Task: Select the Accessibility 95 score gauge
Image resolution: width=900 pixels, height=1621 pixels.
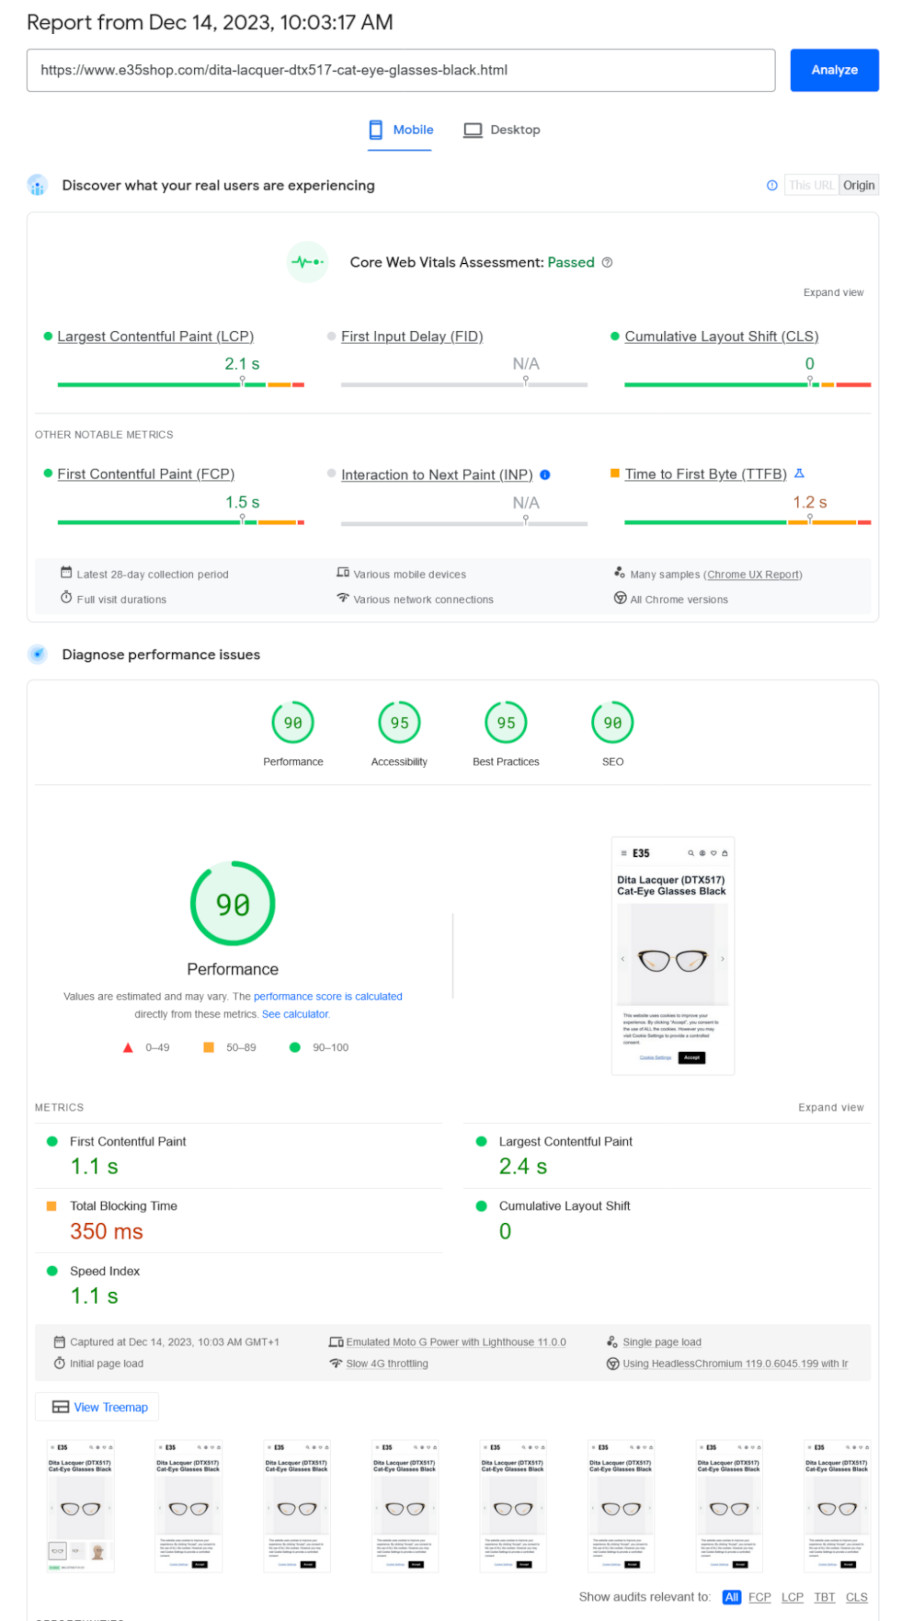Action: pyautogui.click(x=399, y=723)
